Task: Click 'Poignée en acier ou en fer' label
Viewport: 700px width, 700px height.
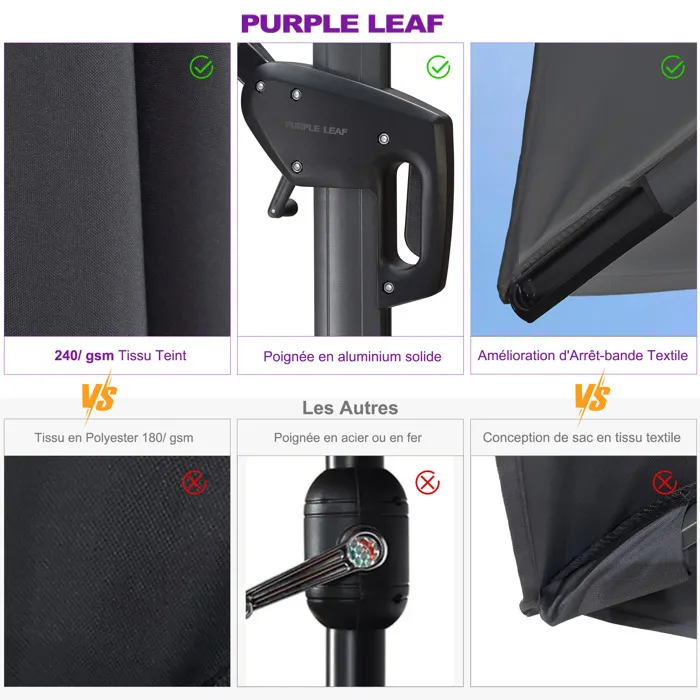Action: click(348, 438)
